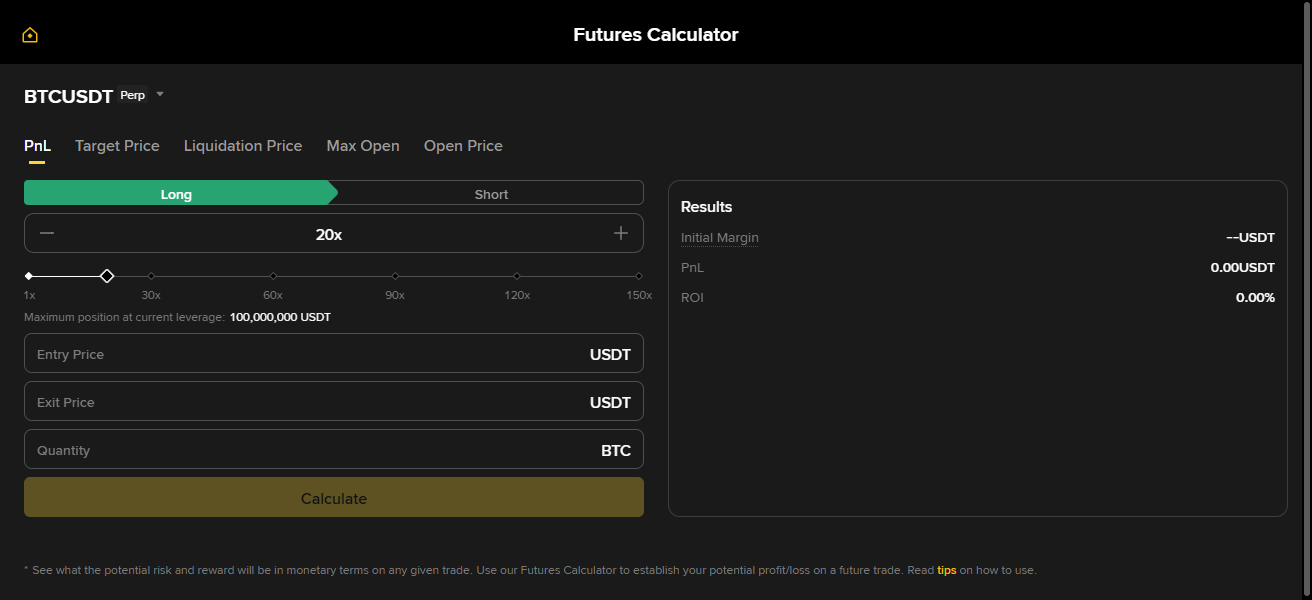This screenshot has height=600, width=1312.
Task: Switch position side to Short
Action: tap(491, 193)
